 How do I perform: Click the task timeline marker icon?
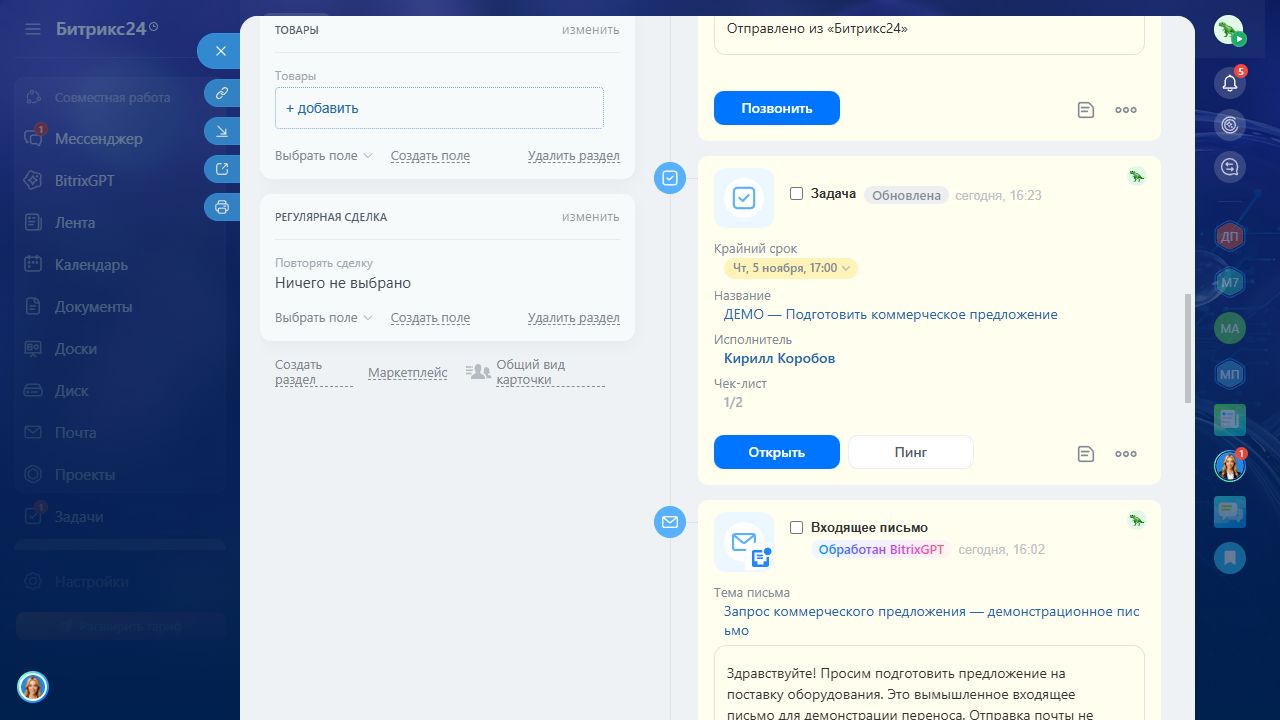(x=670, y=178)
